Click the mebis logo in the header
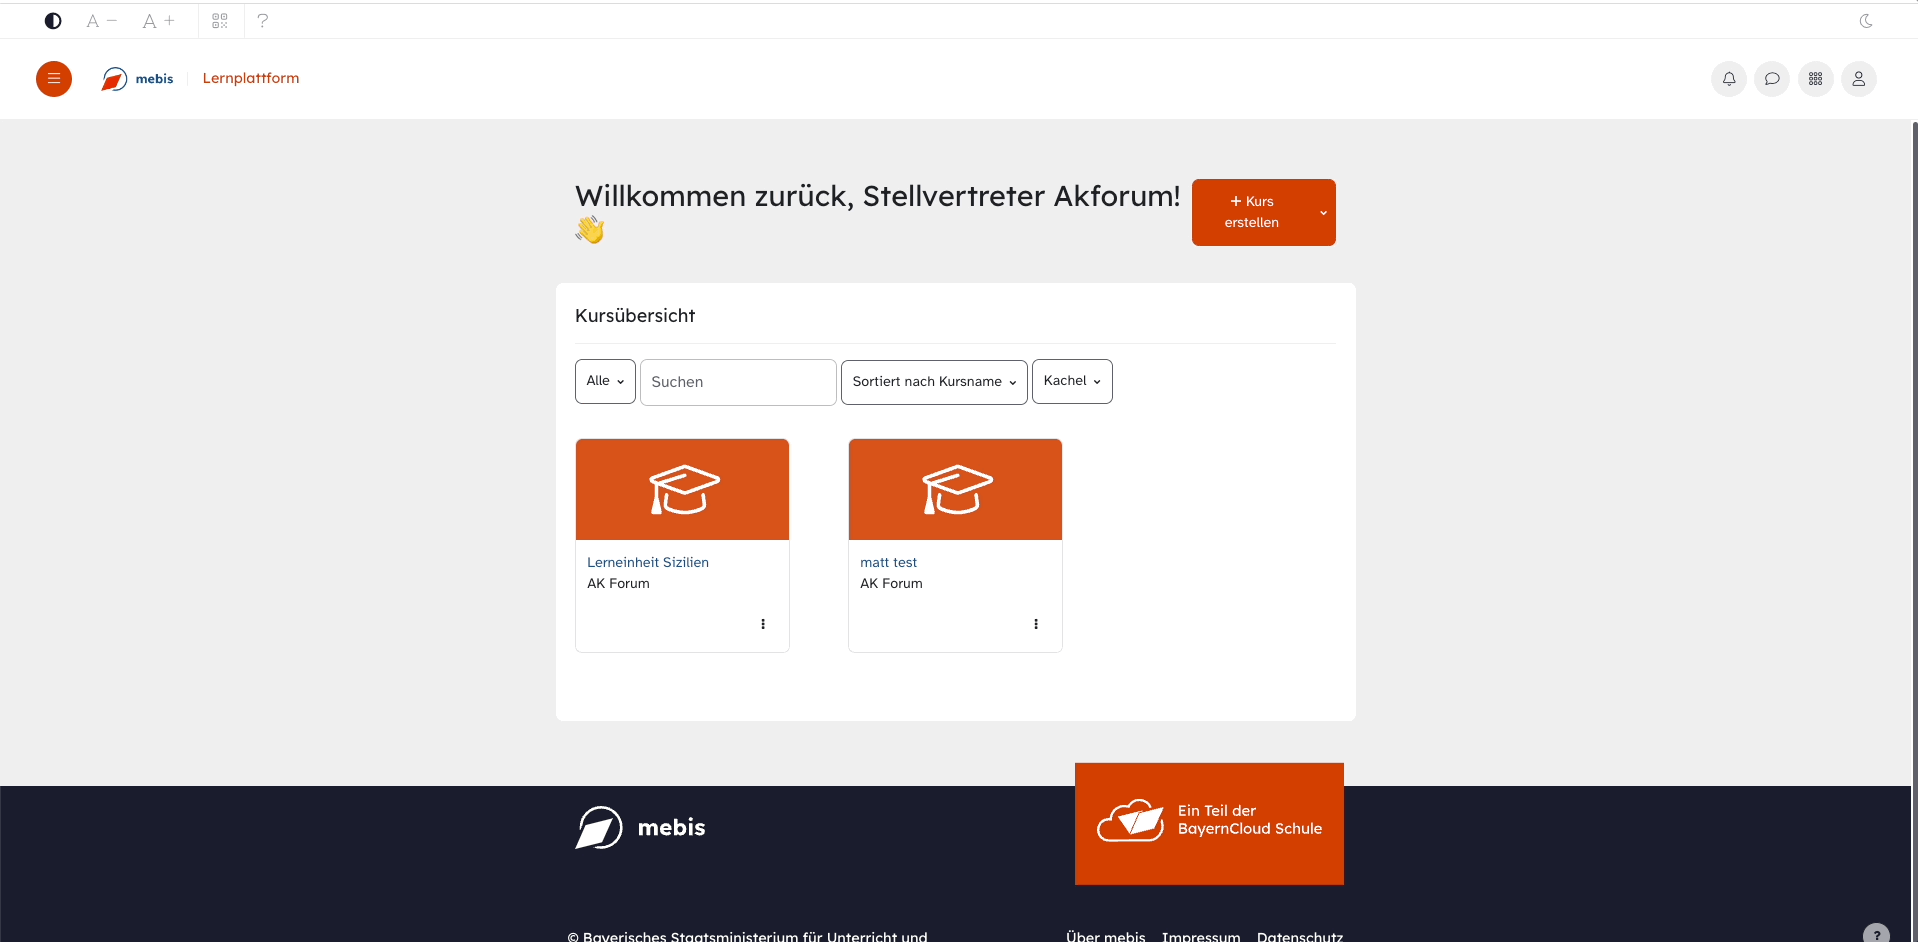Screen dimensions: 1918x942 point(136,79)
